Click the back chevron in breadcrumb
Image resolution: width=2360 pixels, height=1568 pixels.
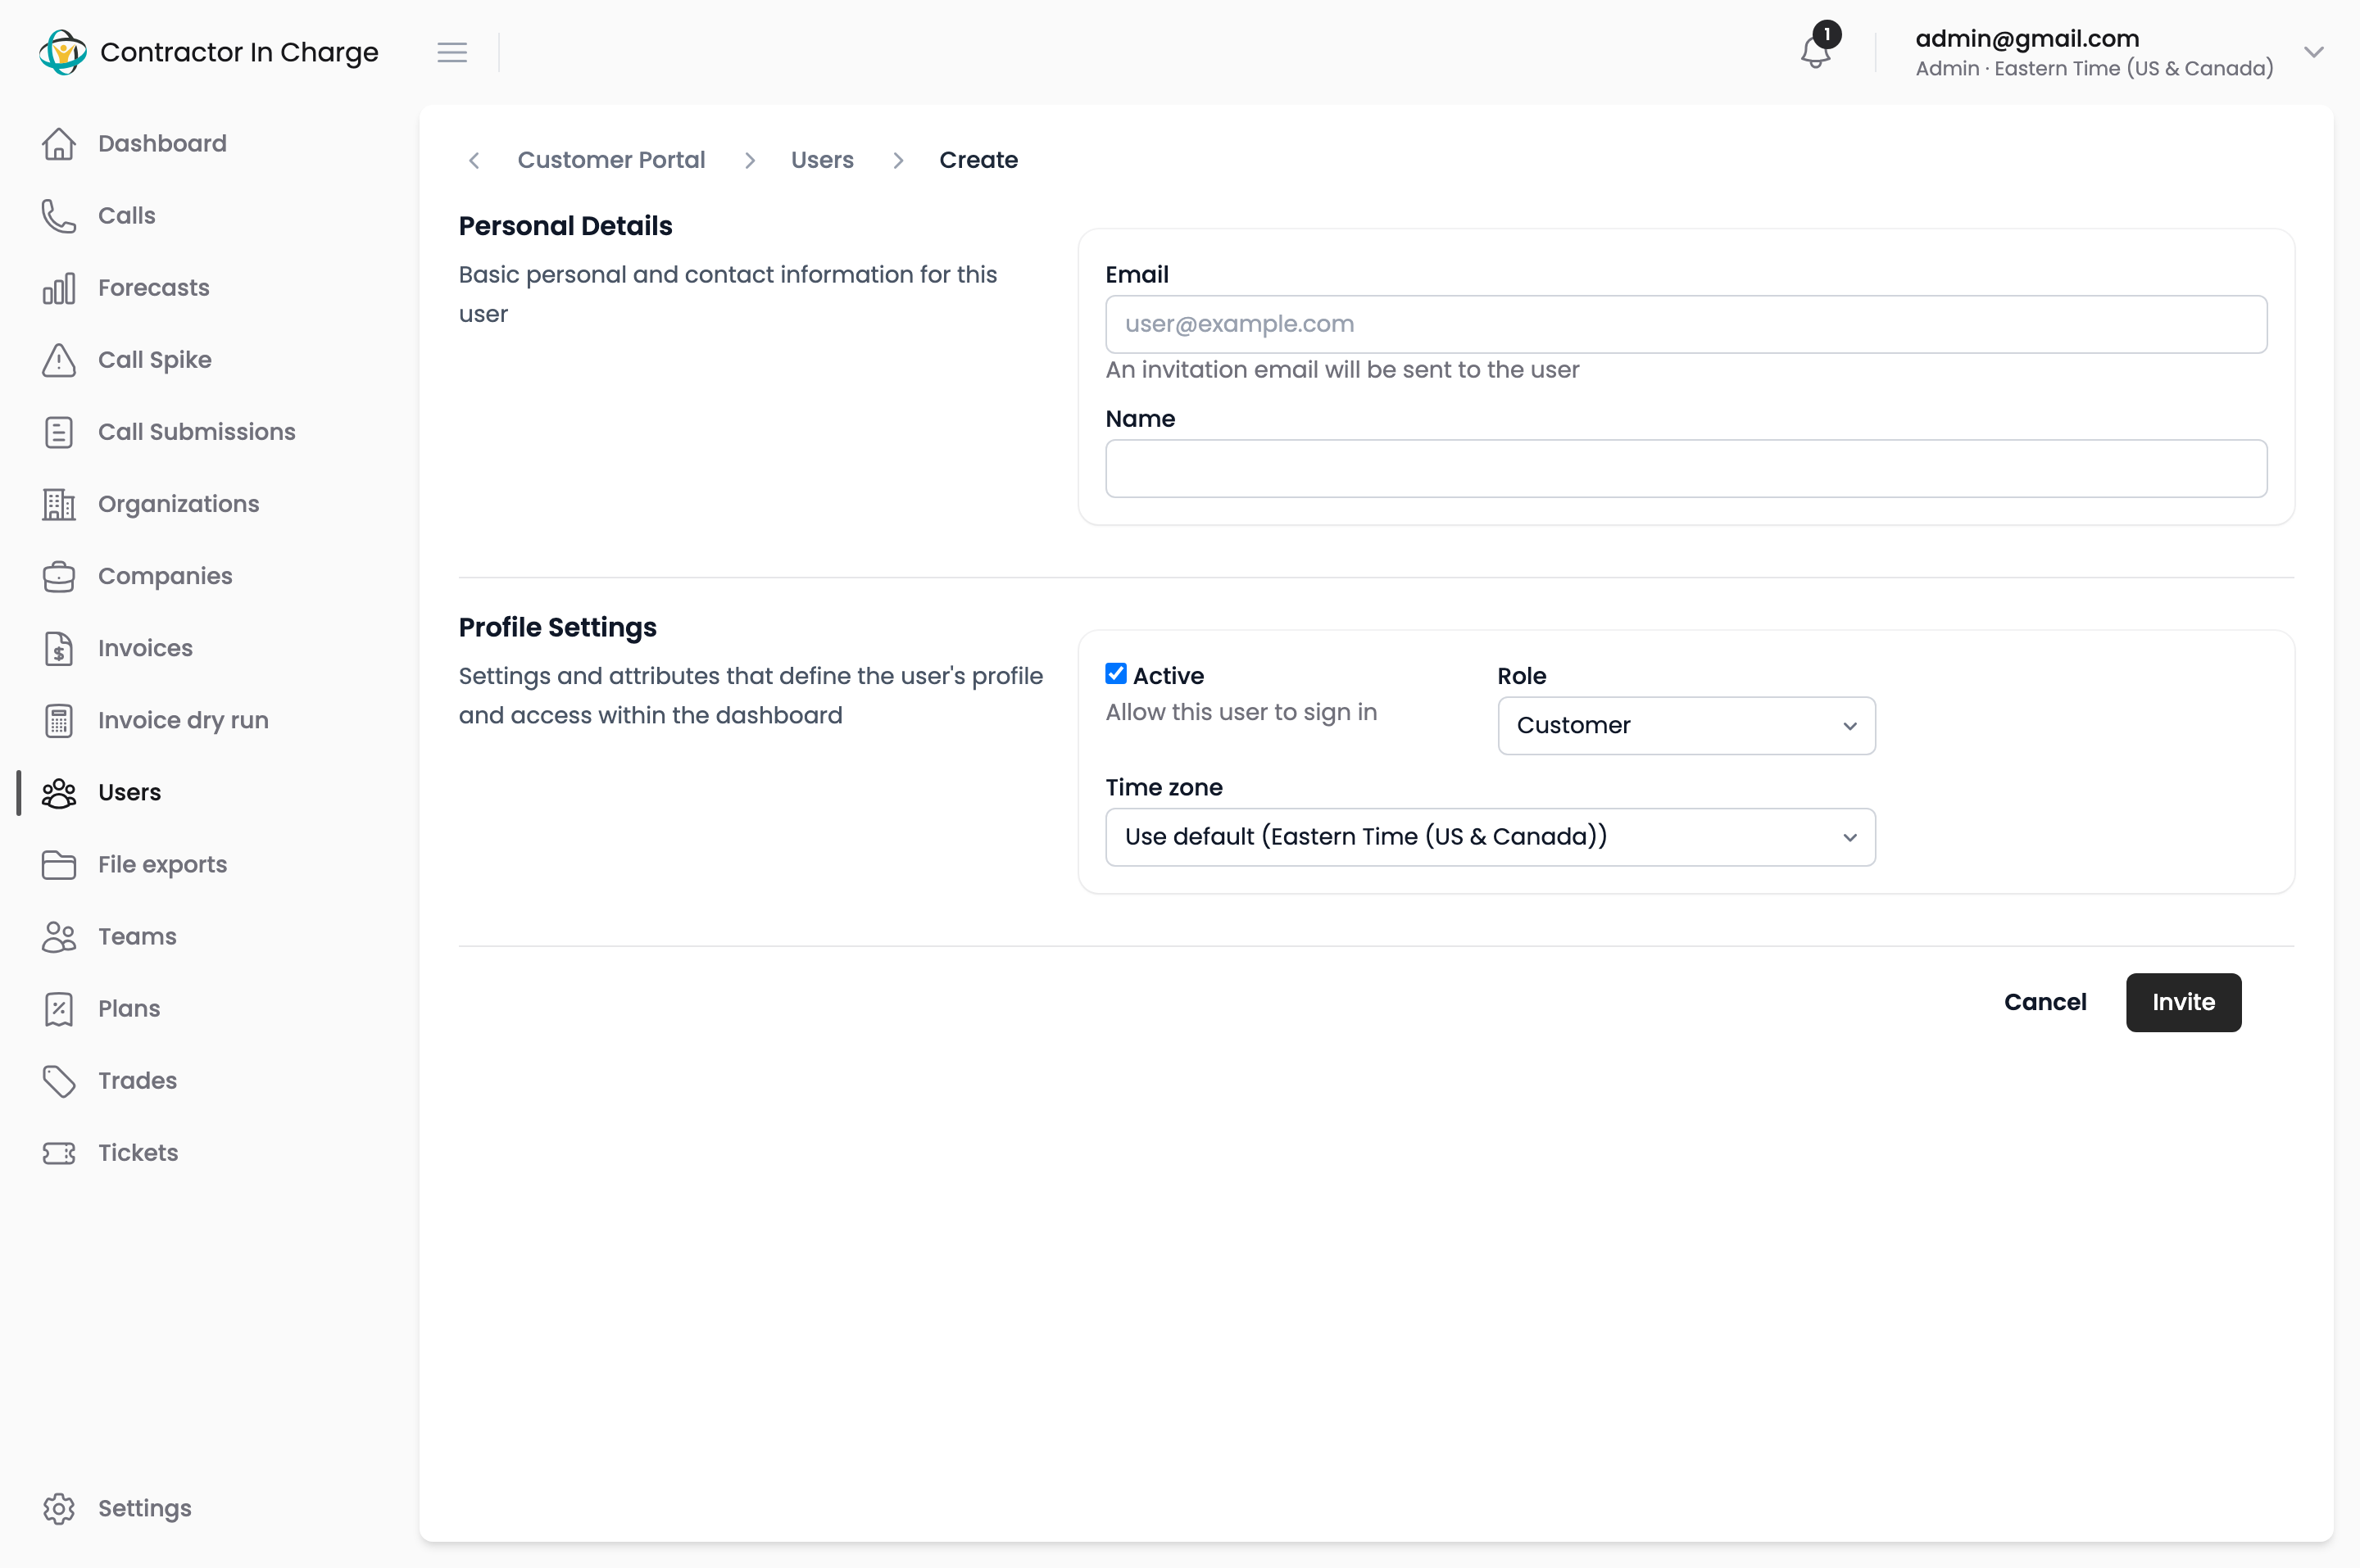(474, 160)
